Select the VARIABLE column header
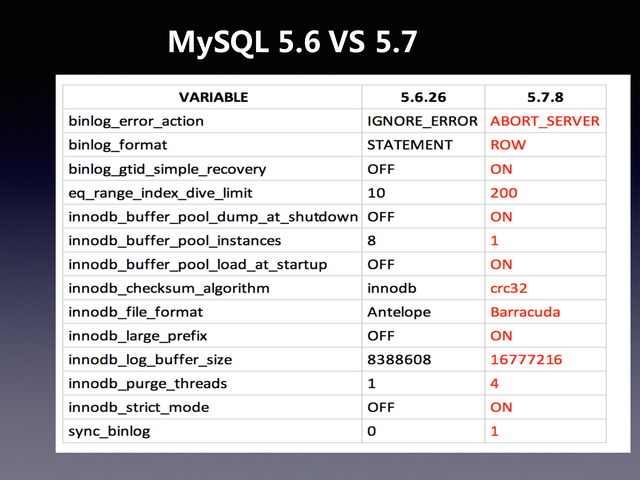 (x=213, y=97)
